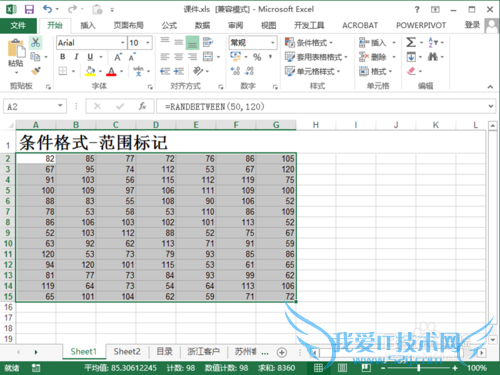Open Sheet2 worksheet tab
Image resolution: width=500 pixels, height=375 pixels.
click(127, 351)
